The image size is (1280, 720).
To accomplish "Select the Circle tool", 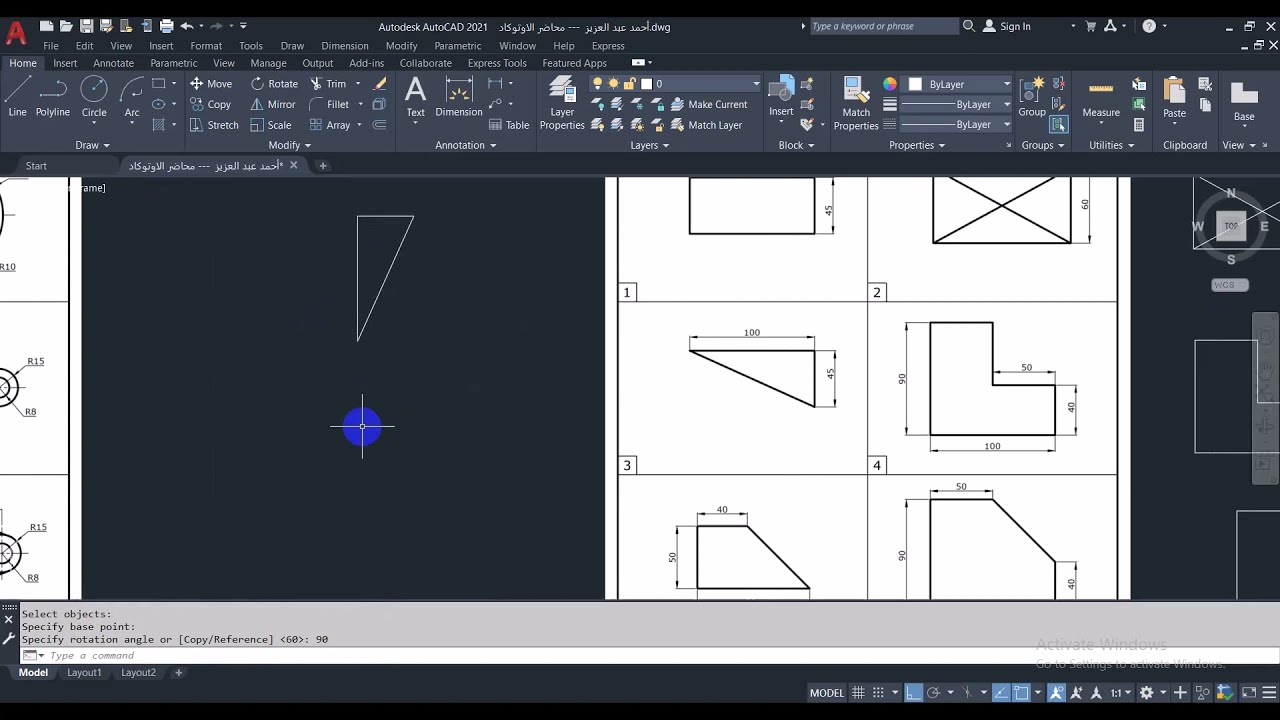I will tap(94, 97).
